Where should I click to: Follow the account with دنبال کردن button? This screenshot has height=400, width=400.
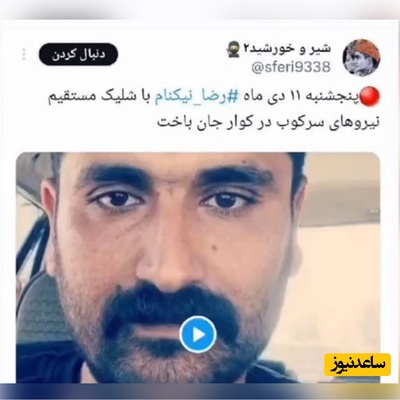click(x=78, y=55)
